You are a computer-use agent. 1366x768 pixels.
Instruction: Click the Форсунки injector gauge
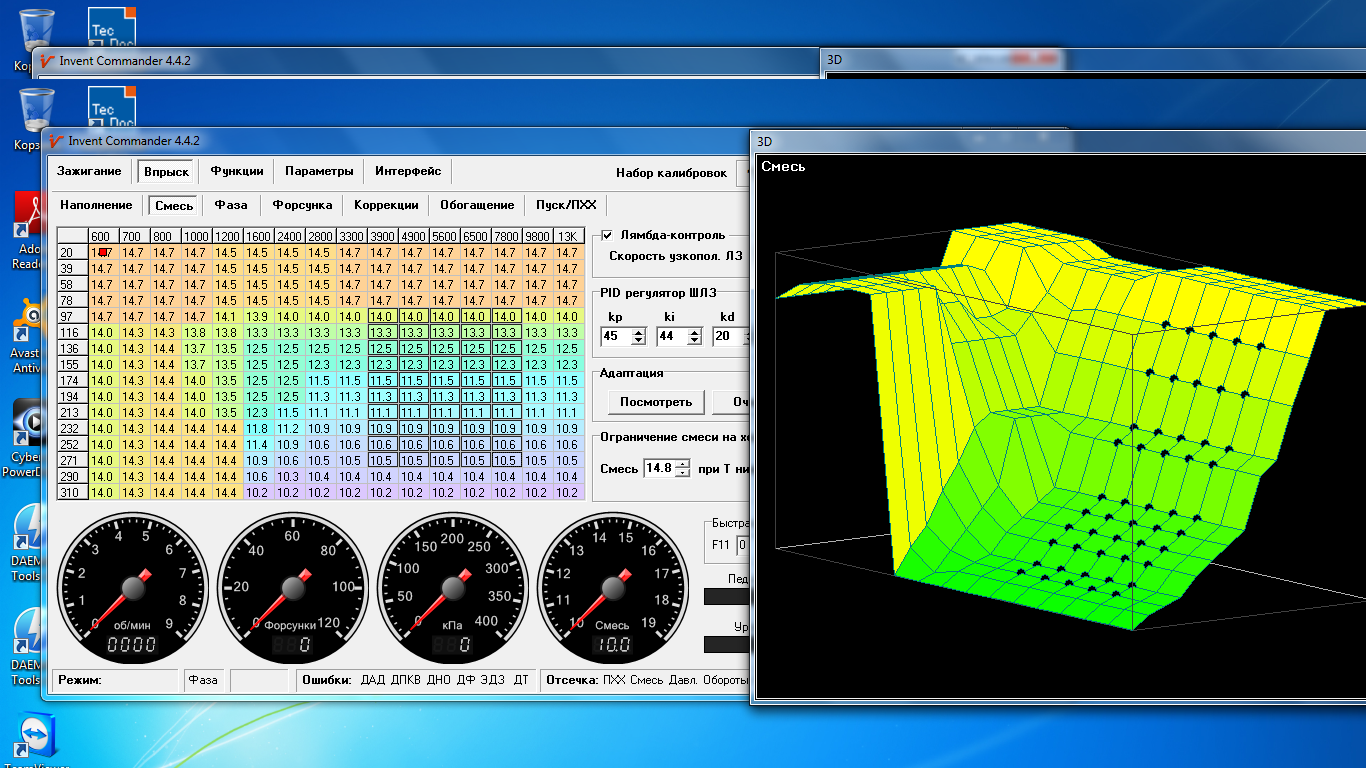[292, 586]
